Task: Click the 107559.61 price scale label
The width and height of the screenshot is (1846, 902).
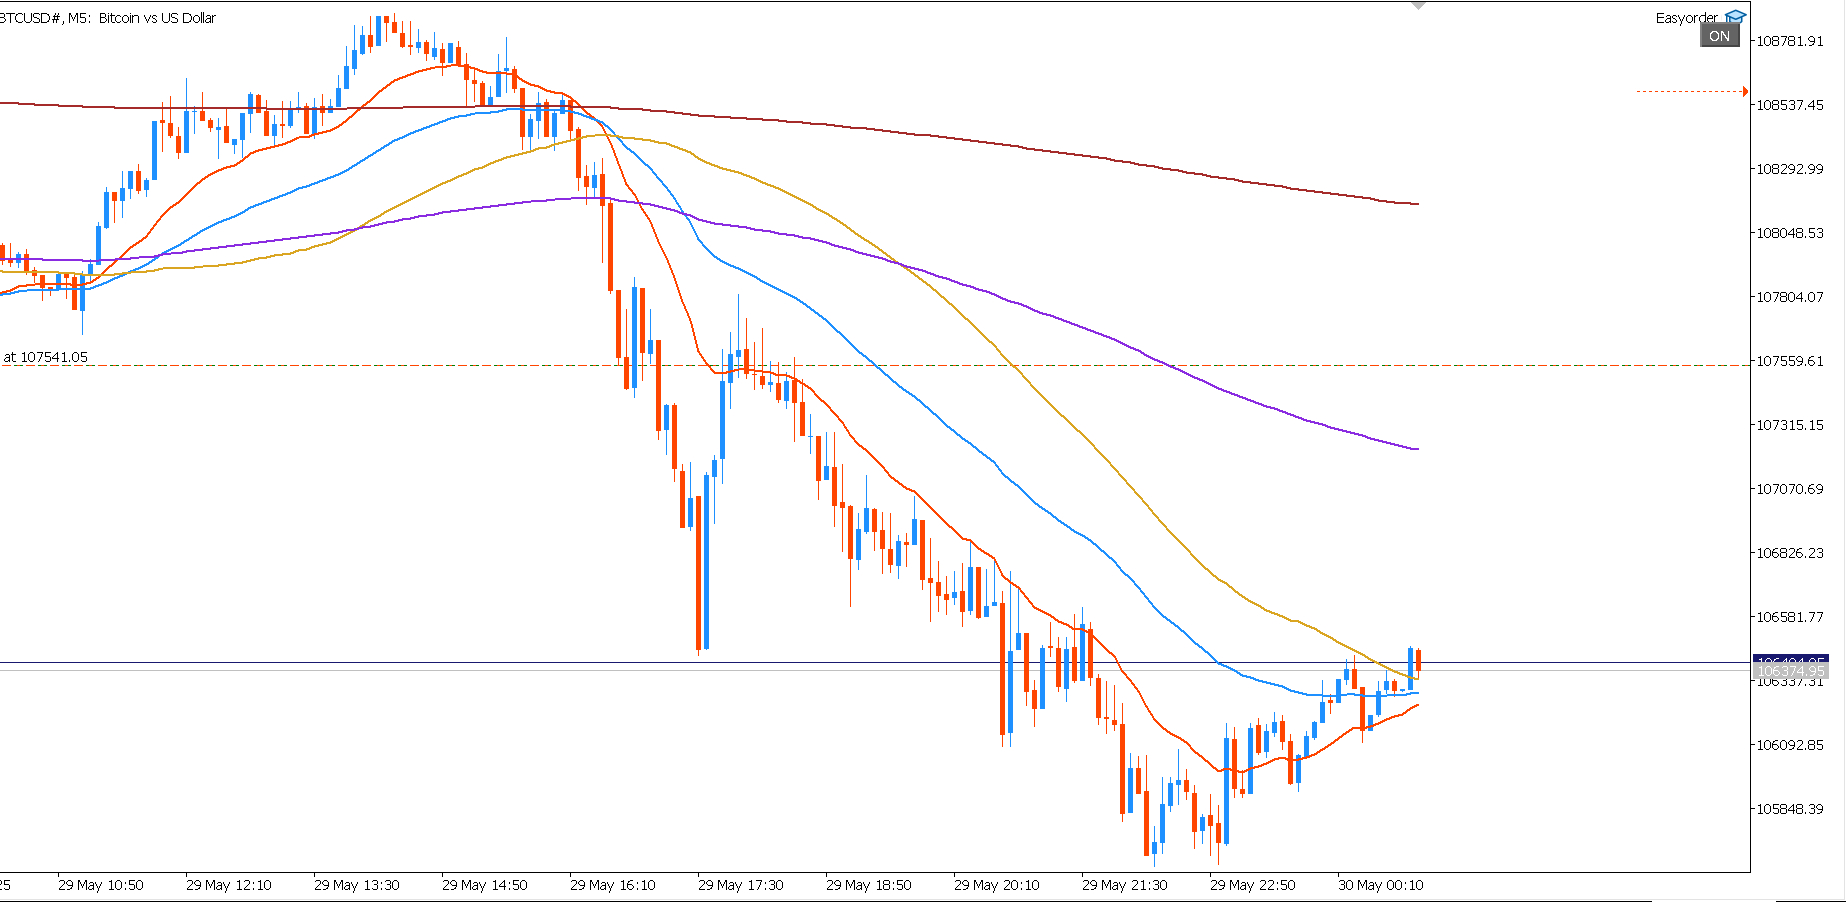Action: pos(1790,361)
